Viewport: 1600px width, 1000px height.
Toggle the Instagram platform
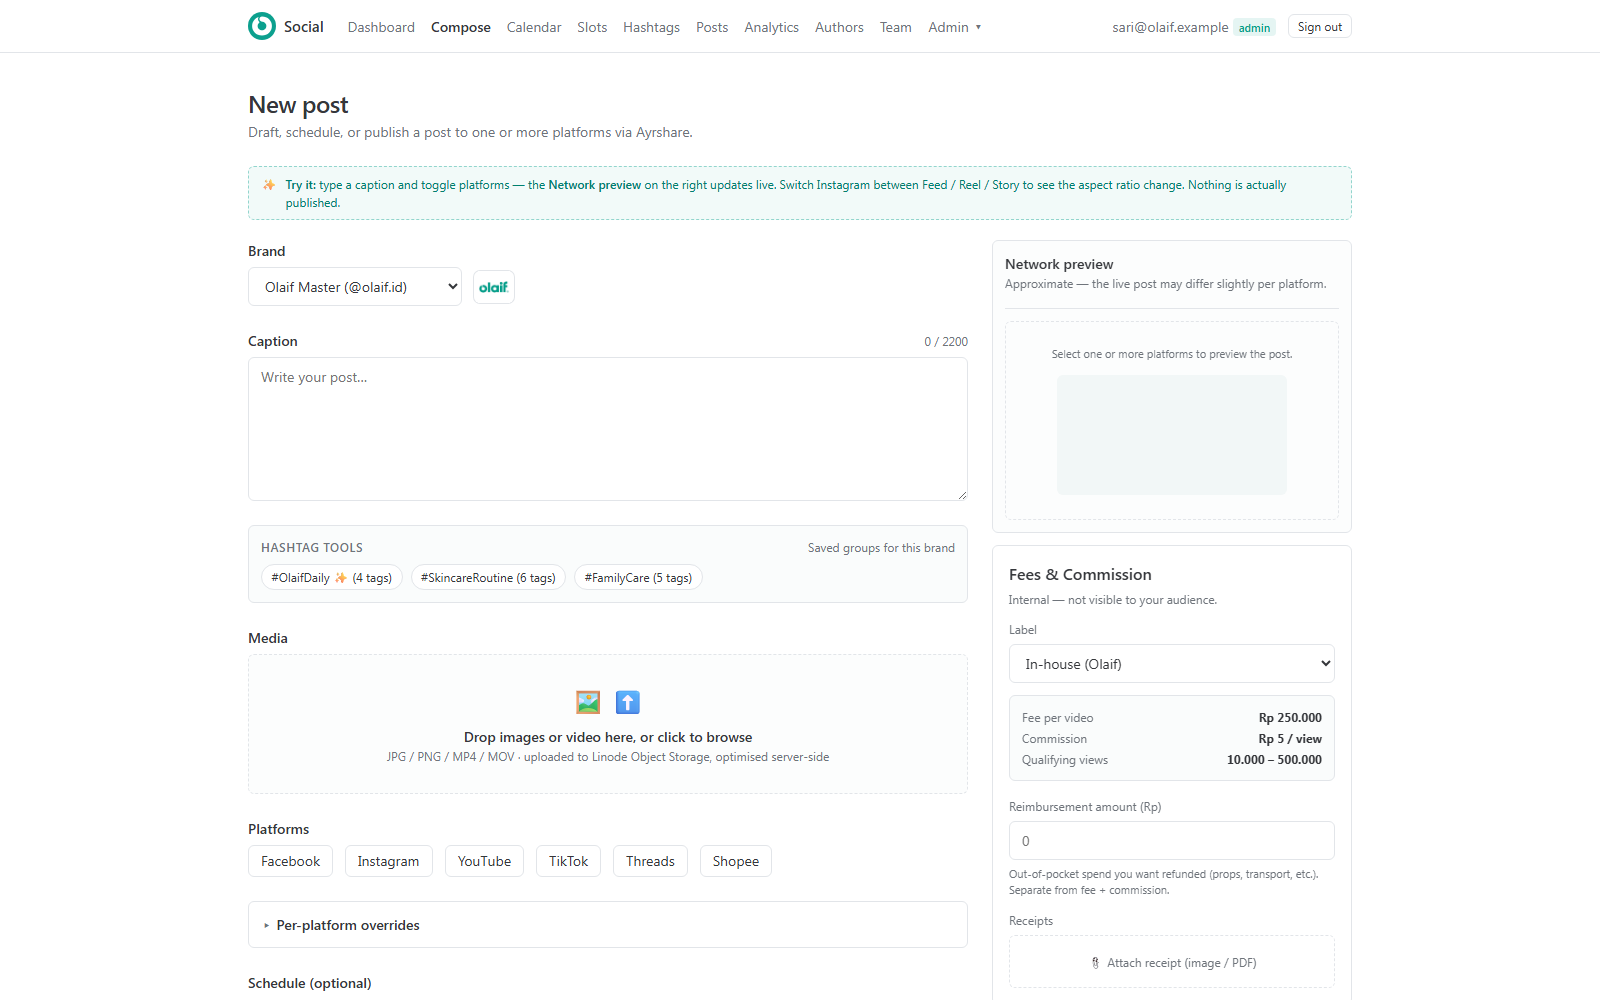point(388,861)
